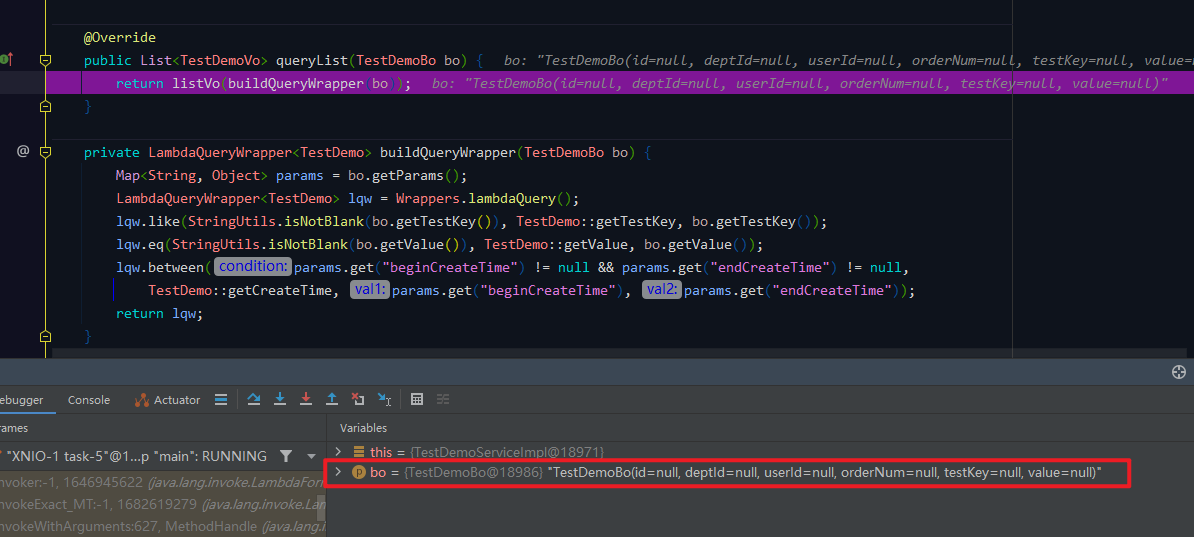Click the Drop Frame icon
Viewport: 1194px width, 537px height.
[x=358, y=399]
